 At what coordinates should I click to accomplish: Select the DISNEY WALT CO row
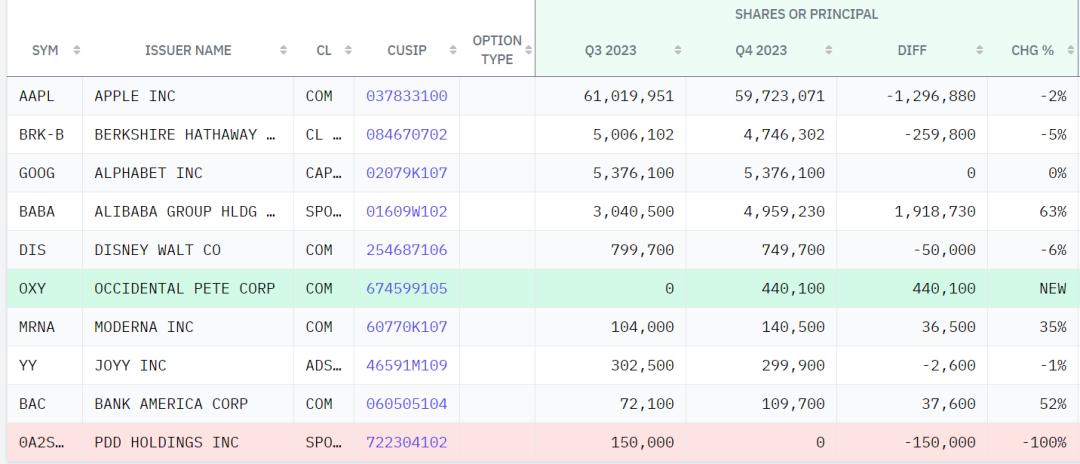[x=543, y=250]
